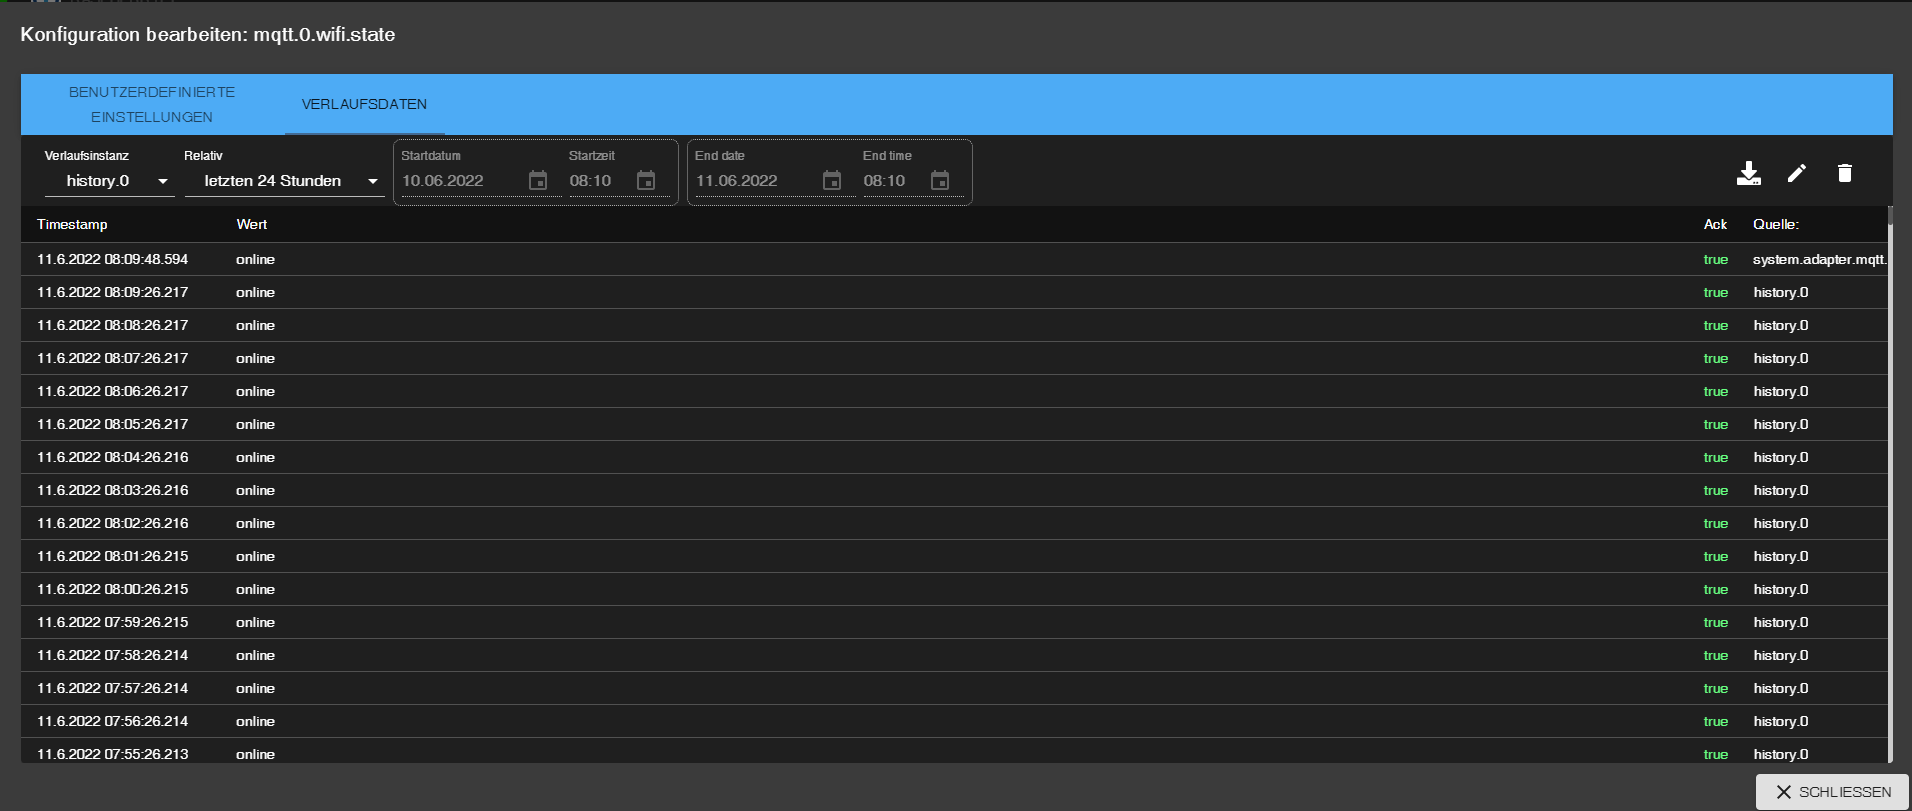Select row with timestamp 08:09:48.594

pyautogui.click(x=954, y=259)
